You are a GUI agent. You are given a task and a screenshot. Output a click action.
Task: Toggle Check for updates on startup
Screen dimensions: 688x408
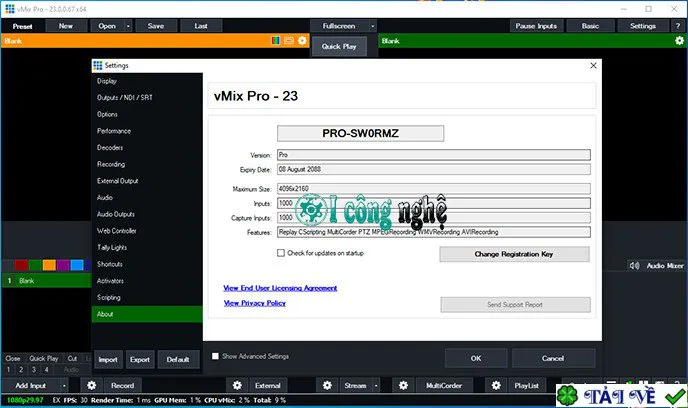281,253
